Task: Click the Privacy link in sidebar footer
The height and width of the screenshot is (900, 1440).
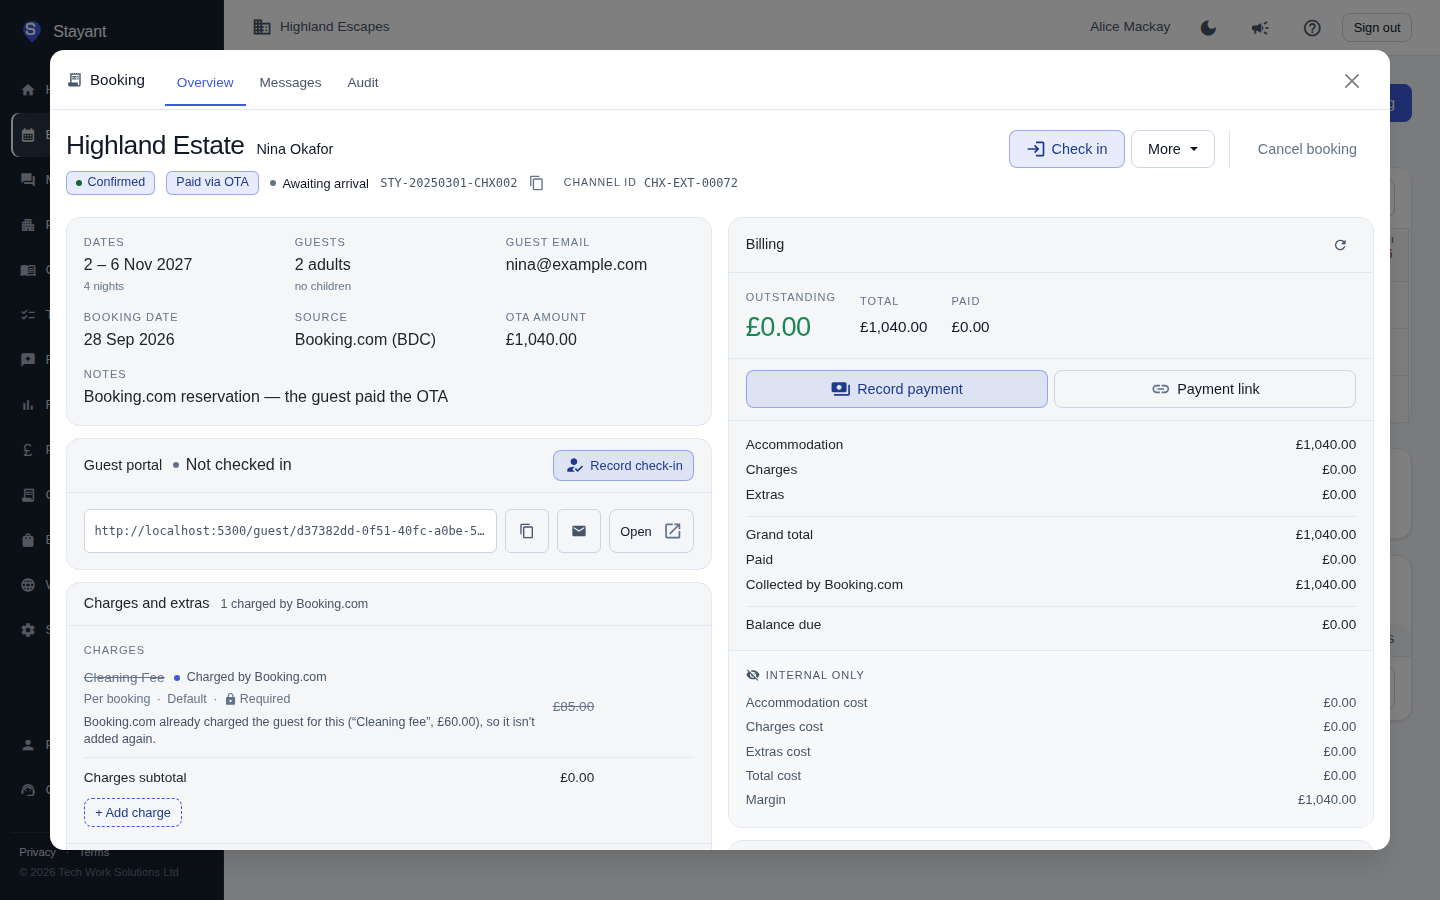Action: click(38, 852)
